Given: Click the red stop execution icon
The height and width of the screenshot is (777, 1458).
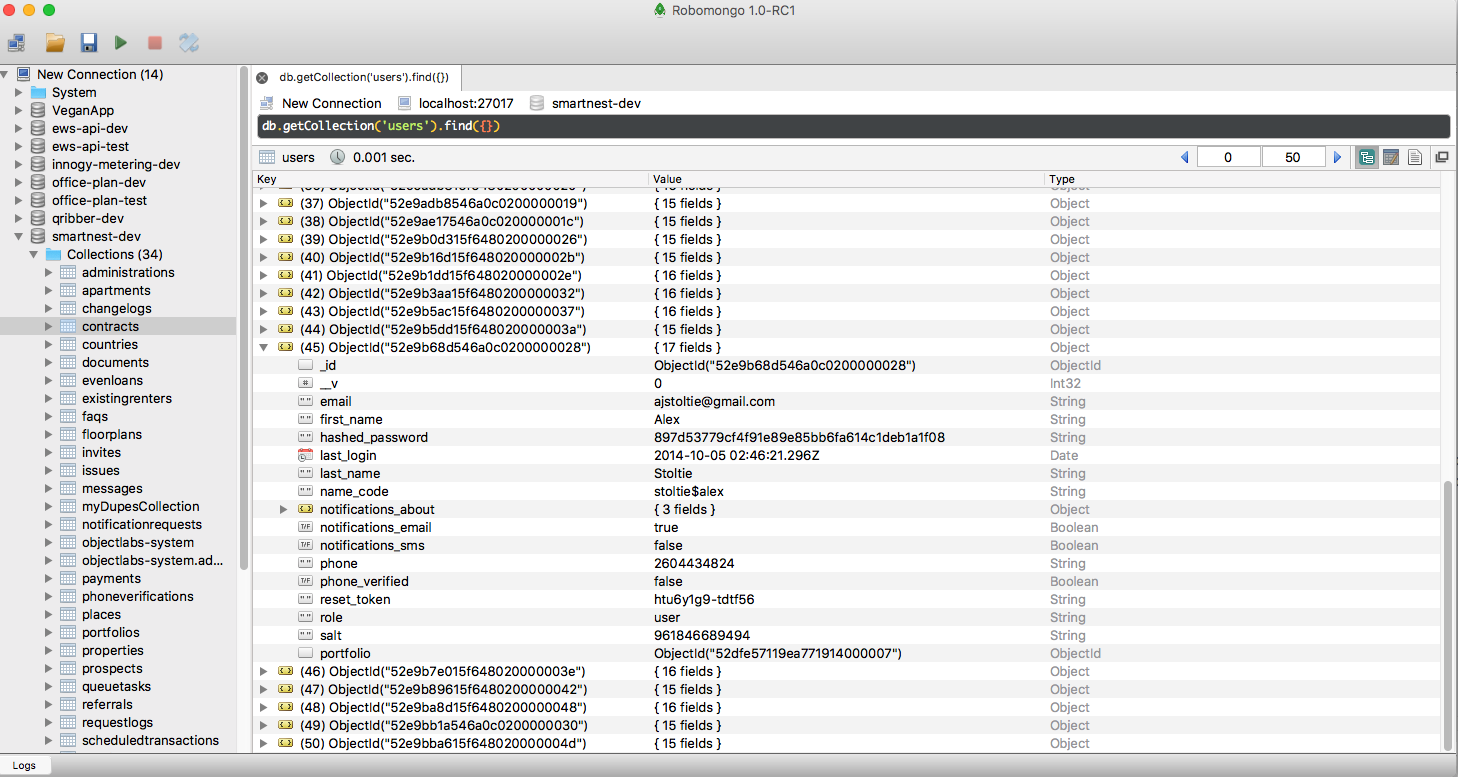Looking at the screenshot, I should pos(155,43).
